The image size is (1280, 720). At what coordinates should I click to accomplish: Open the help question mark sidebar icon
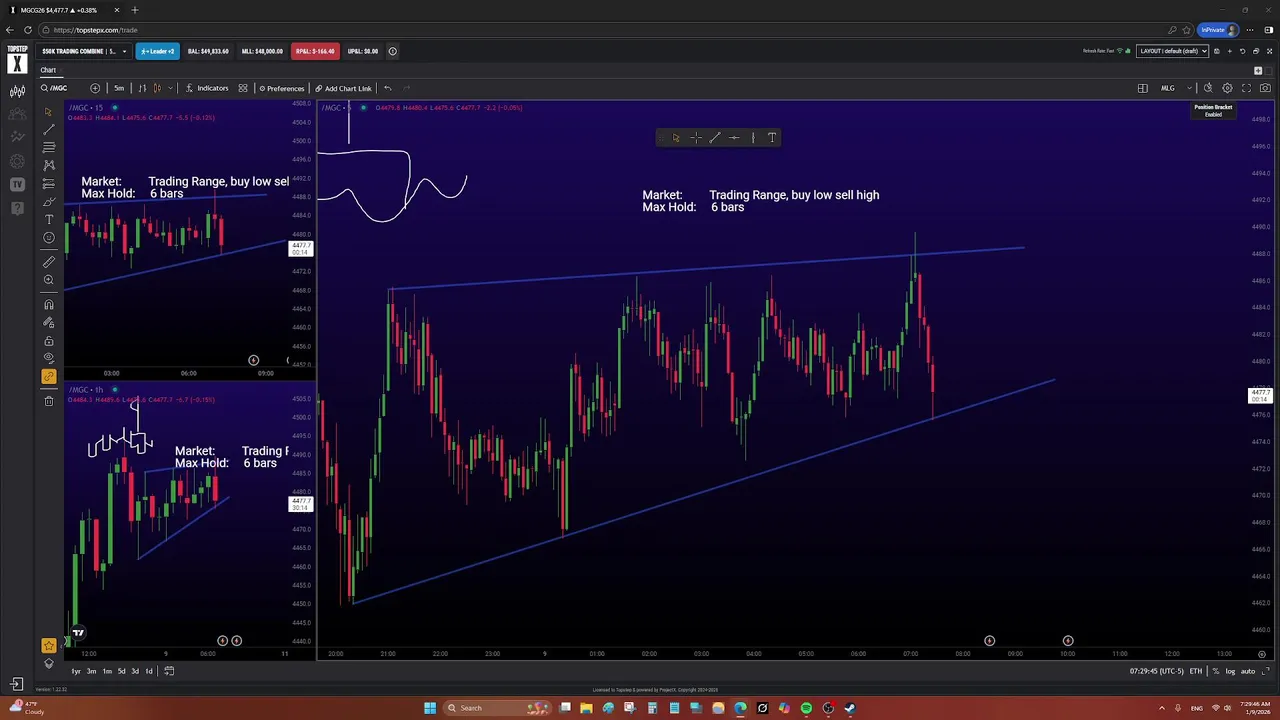[17, 208]
